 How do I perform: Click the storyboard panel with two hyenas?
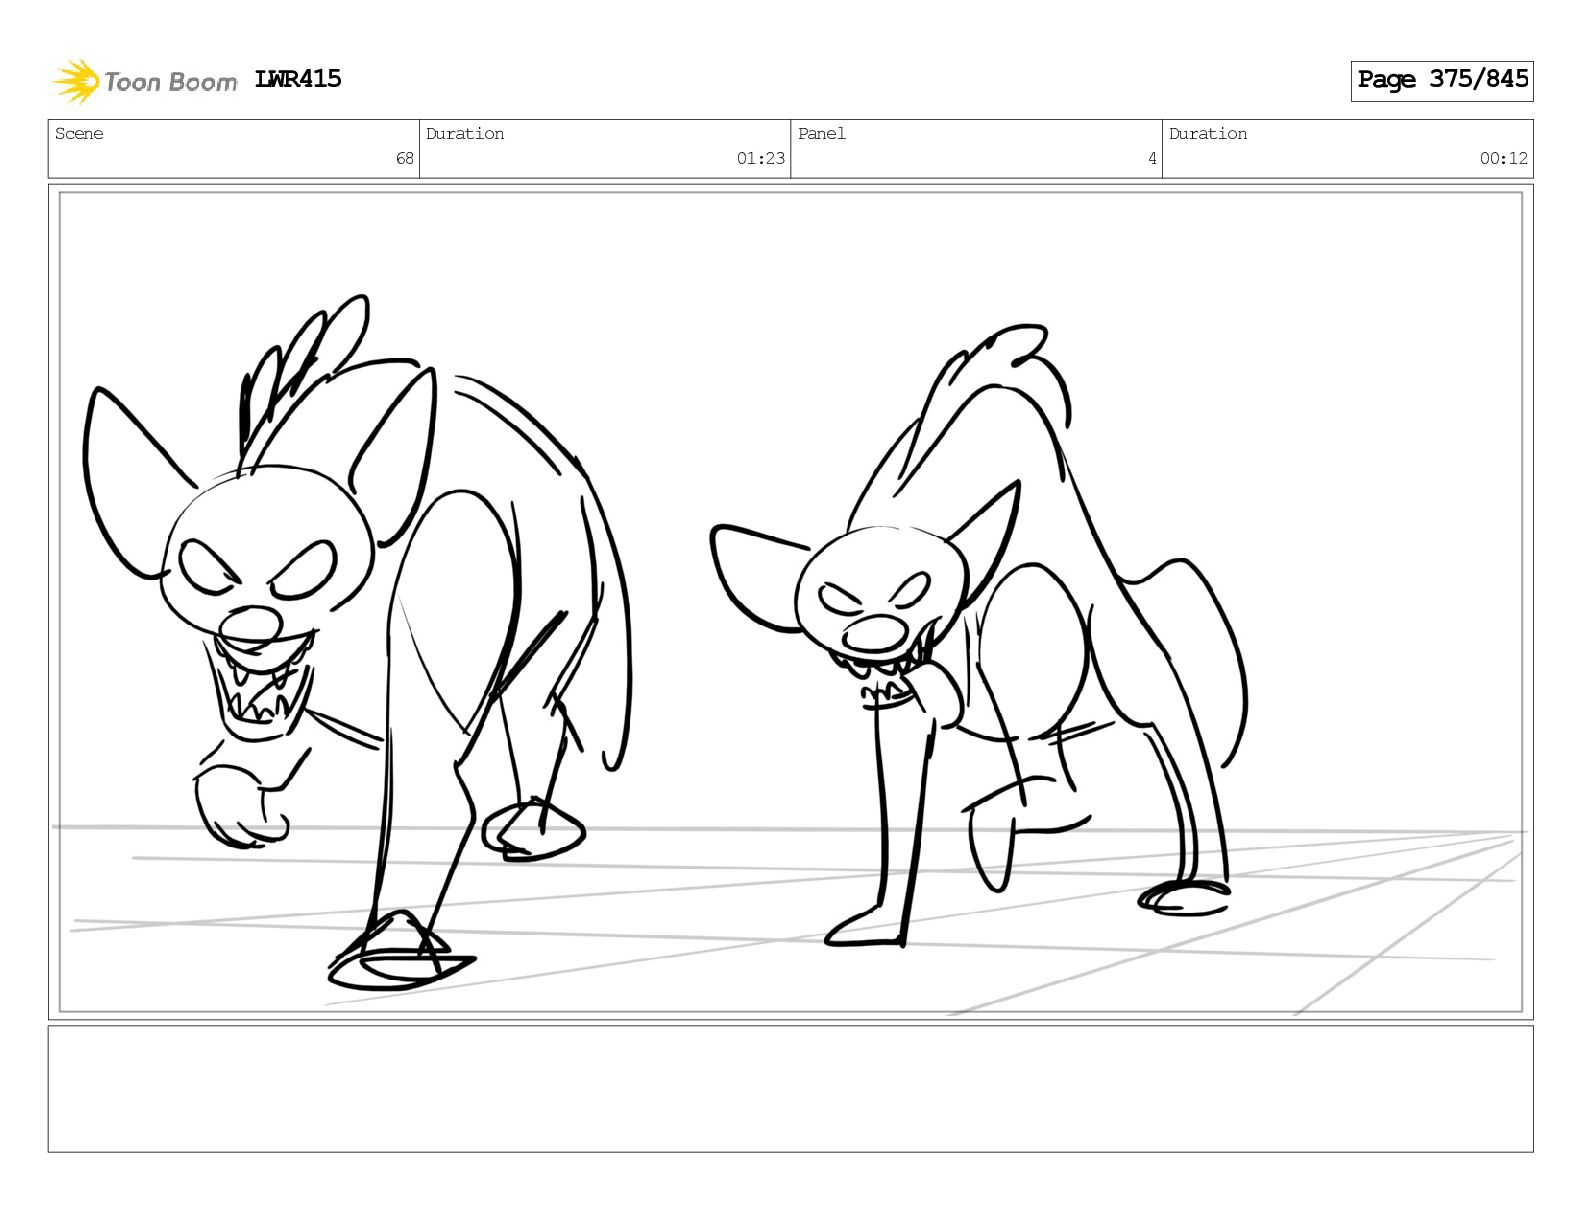click(x=790, y=601)
